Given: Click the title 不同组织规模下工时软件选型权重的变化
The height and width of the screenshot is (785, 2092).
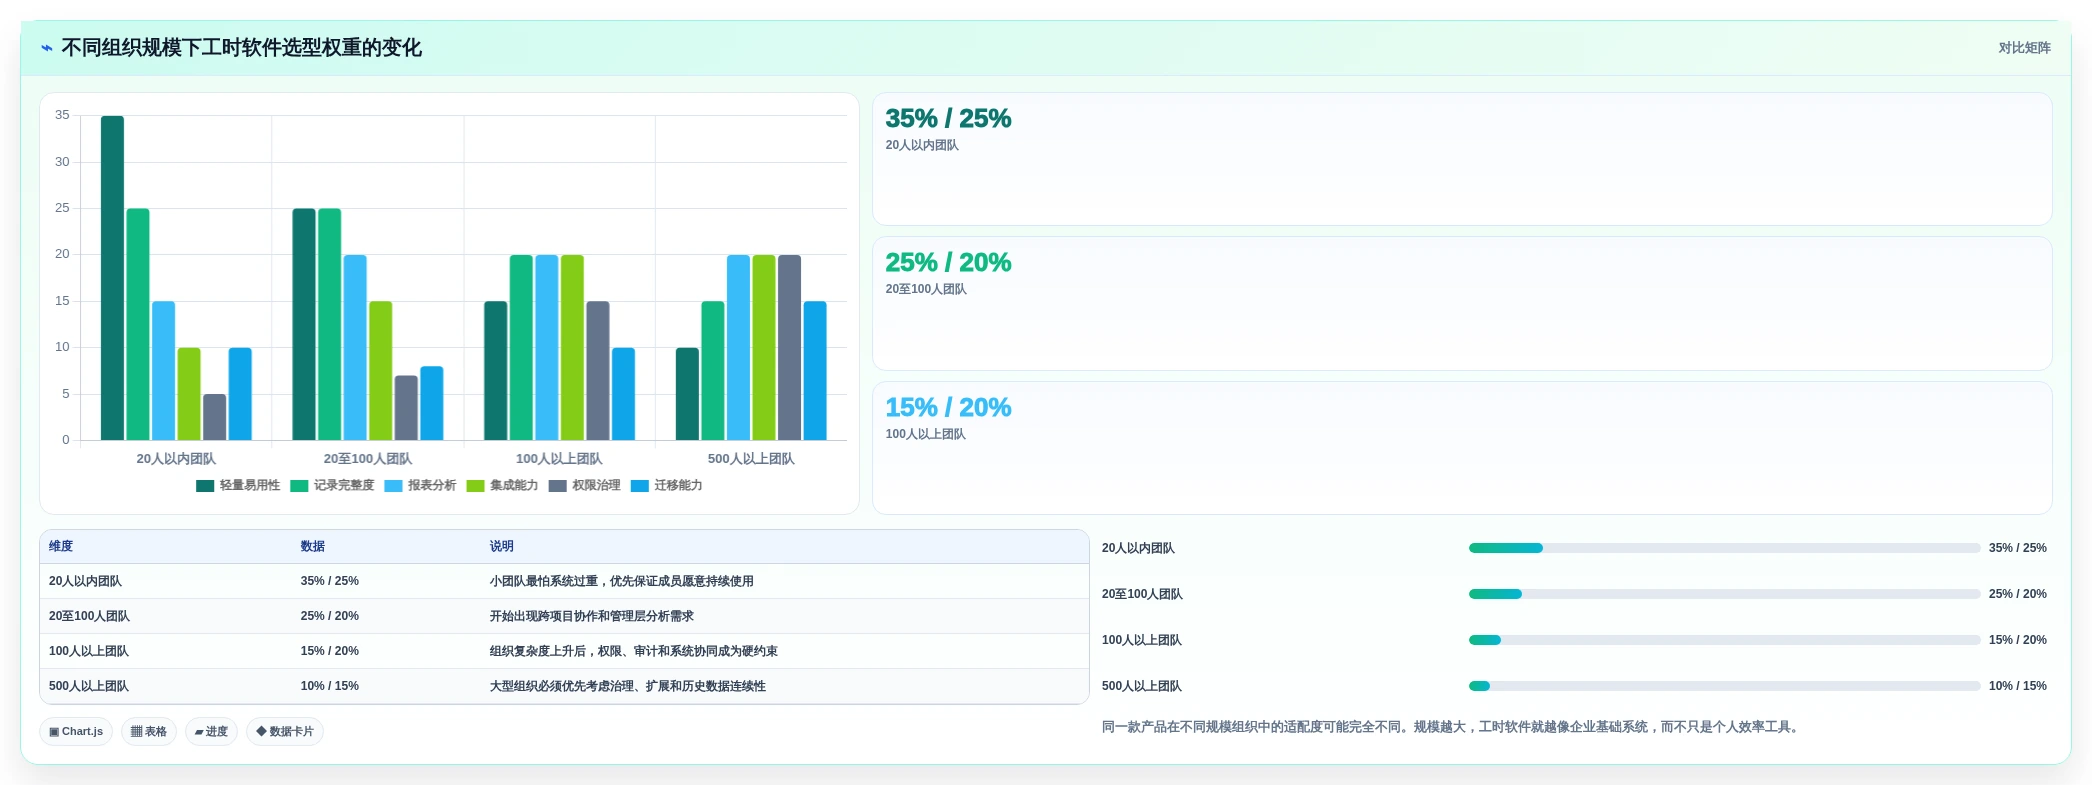Looking at the screenshot, I should [x=242, y=48].
